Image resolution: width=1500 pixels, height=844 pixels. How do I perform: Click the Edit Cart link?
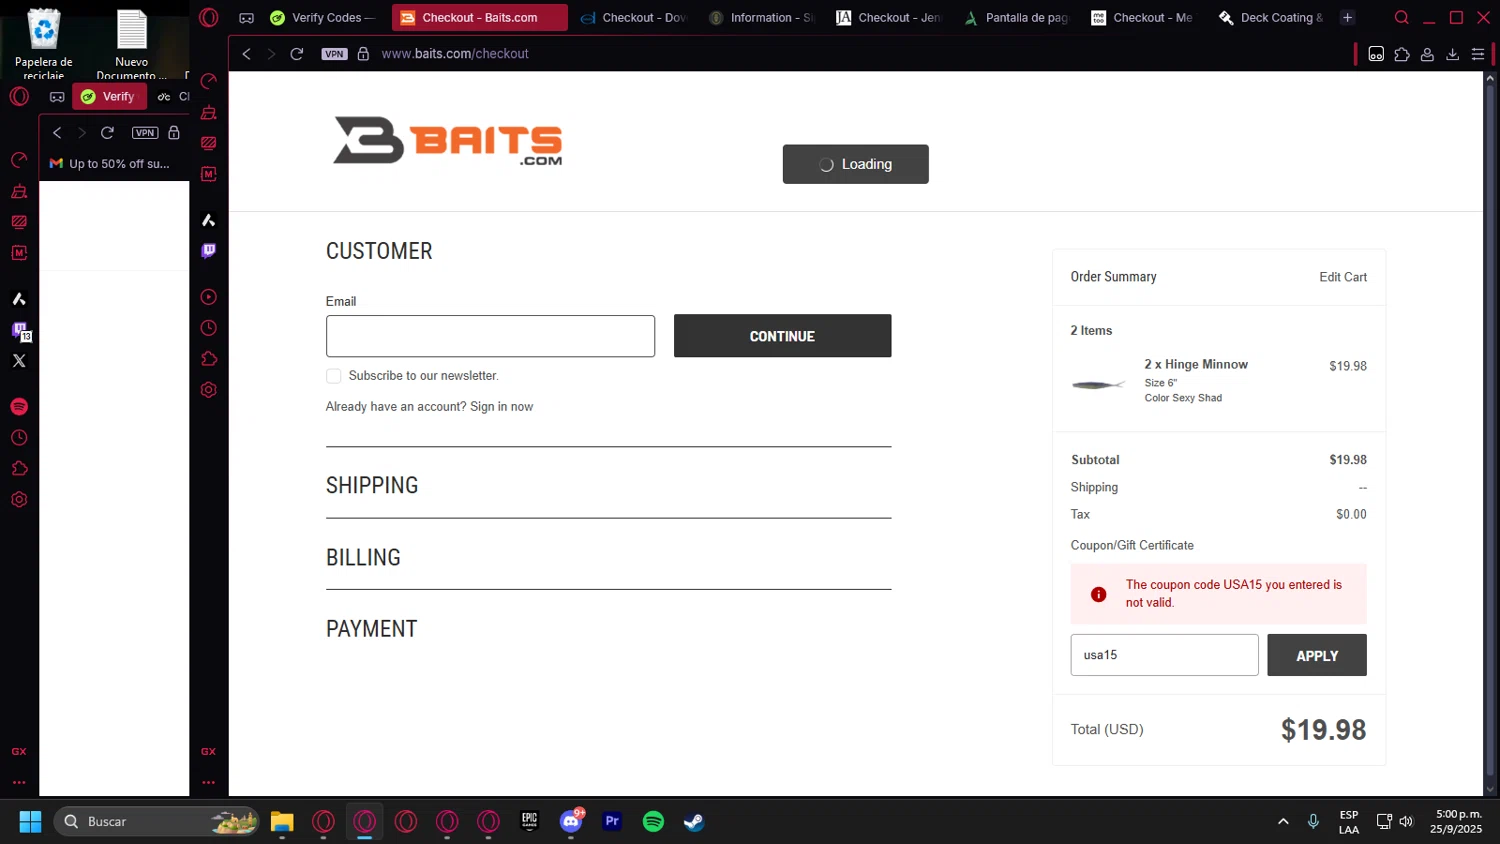1342,277
